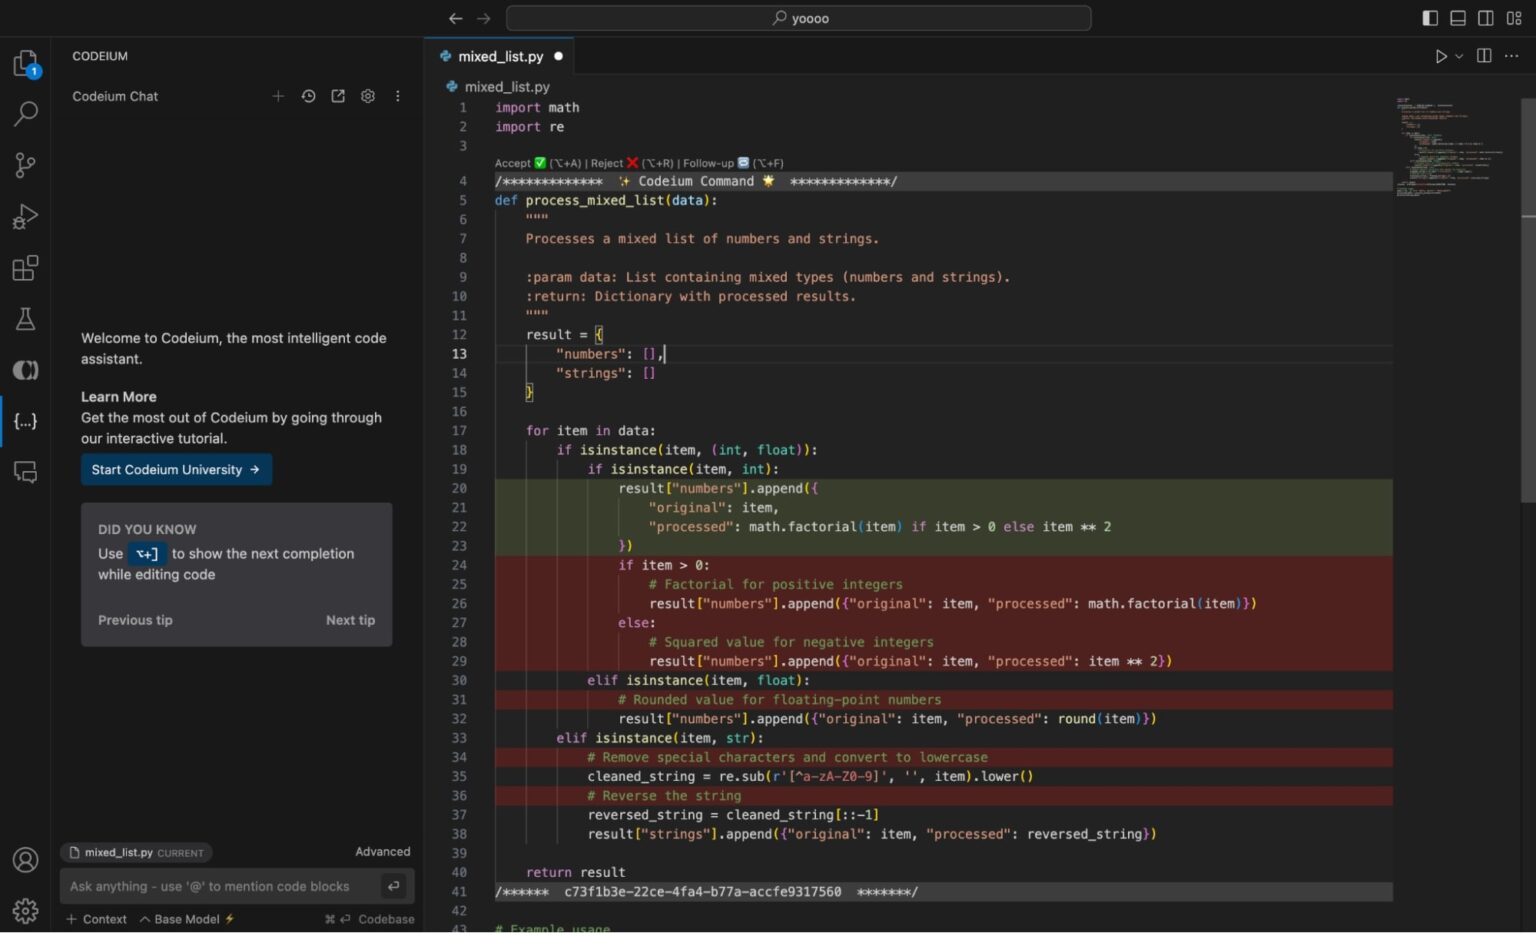Open the Search view
Viewport: 1536px width, 933px height.
[25, 113]
